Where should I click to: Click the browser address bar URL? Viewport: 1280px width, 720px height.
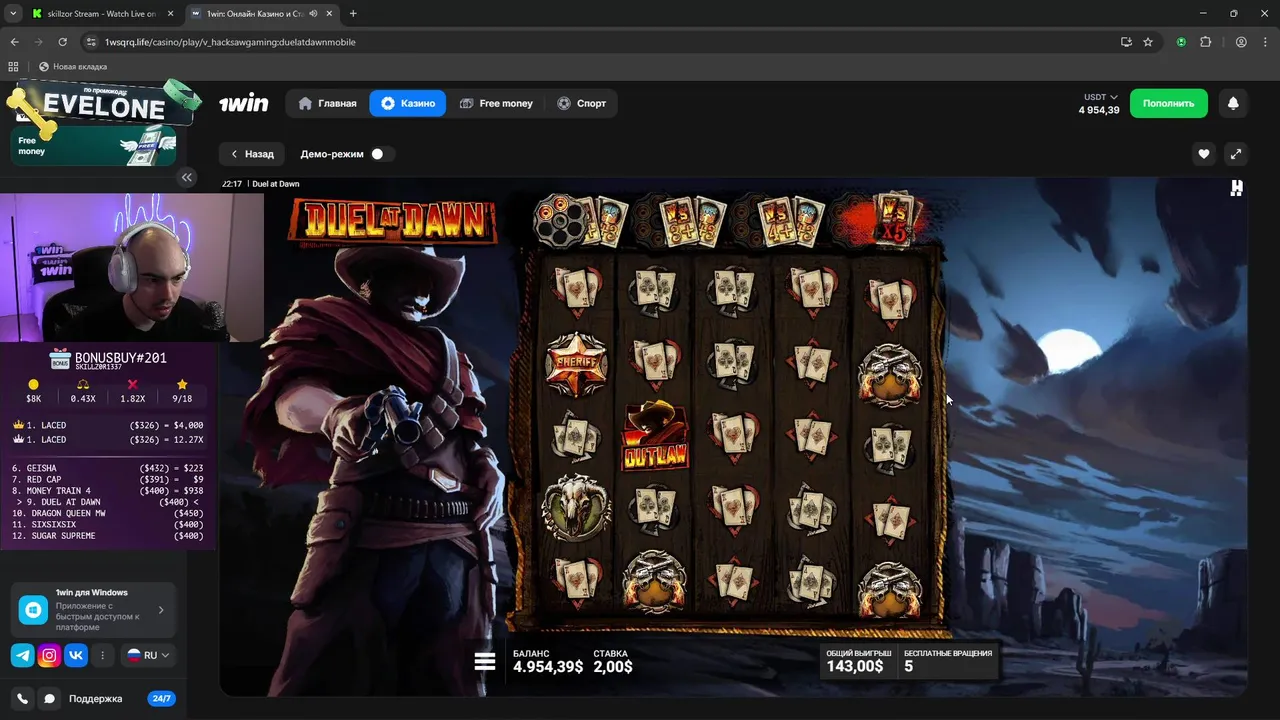[x=230, y=42]
